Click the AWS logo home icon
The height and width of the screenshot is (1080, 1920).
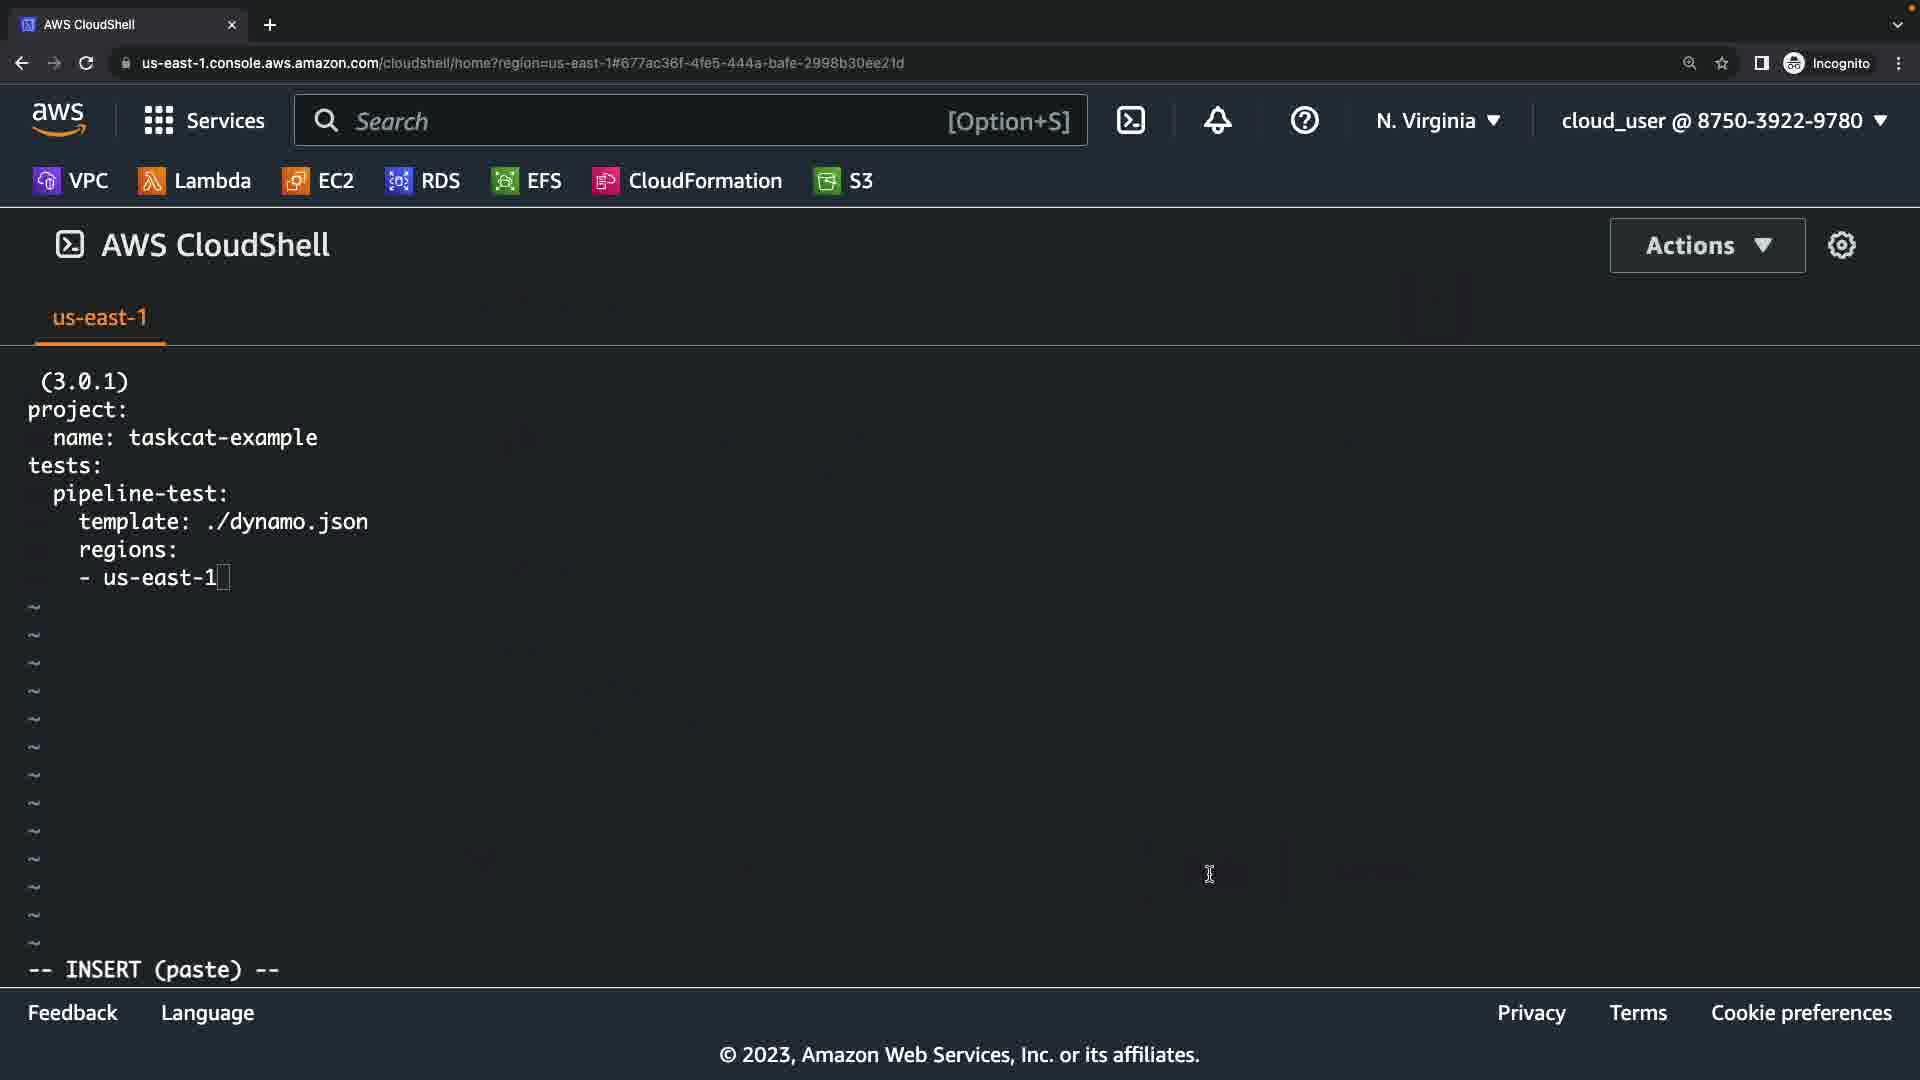click(x=59, y=120)
